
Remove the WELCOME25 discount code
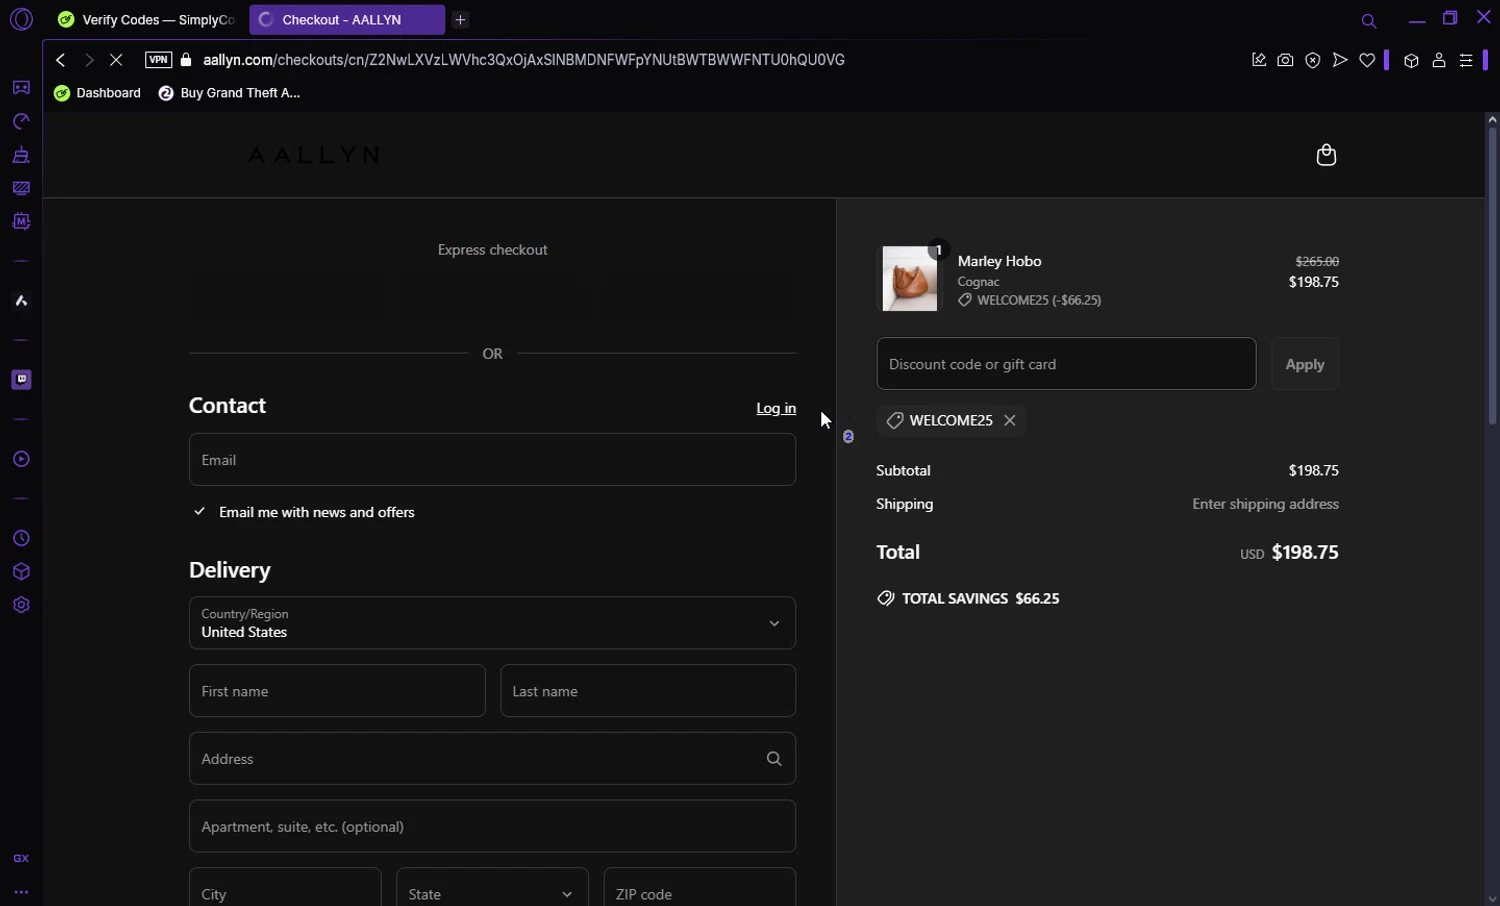pyautogui.click(x=1010, y=420)
